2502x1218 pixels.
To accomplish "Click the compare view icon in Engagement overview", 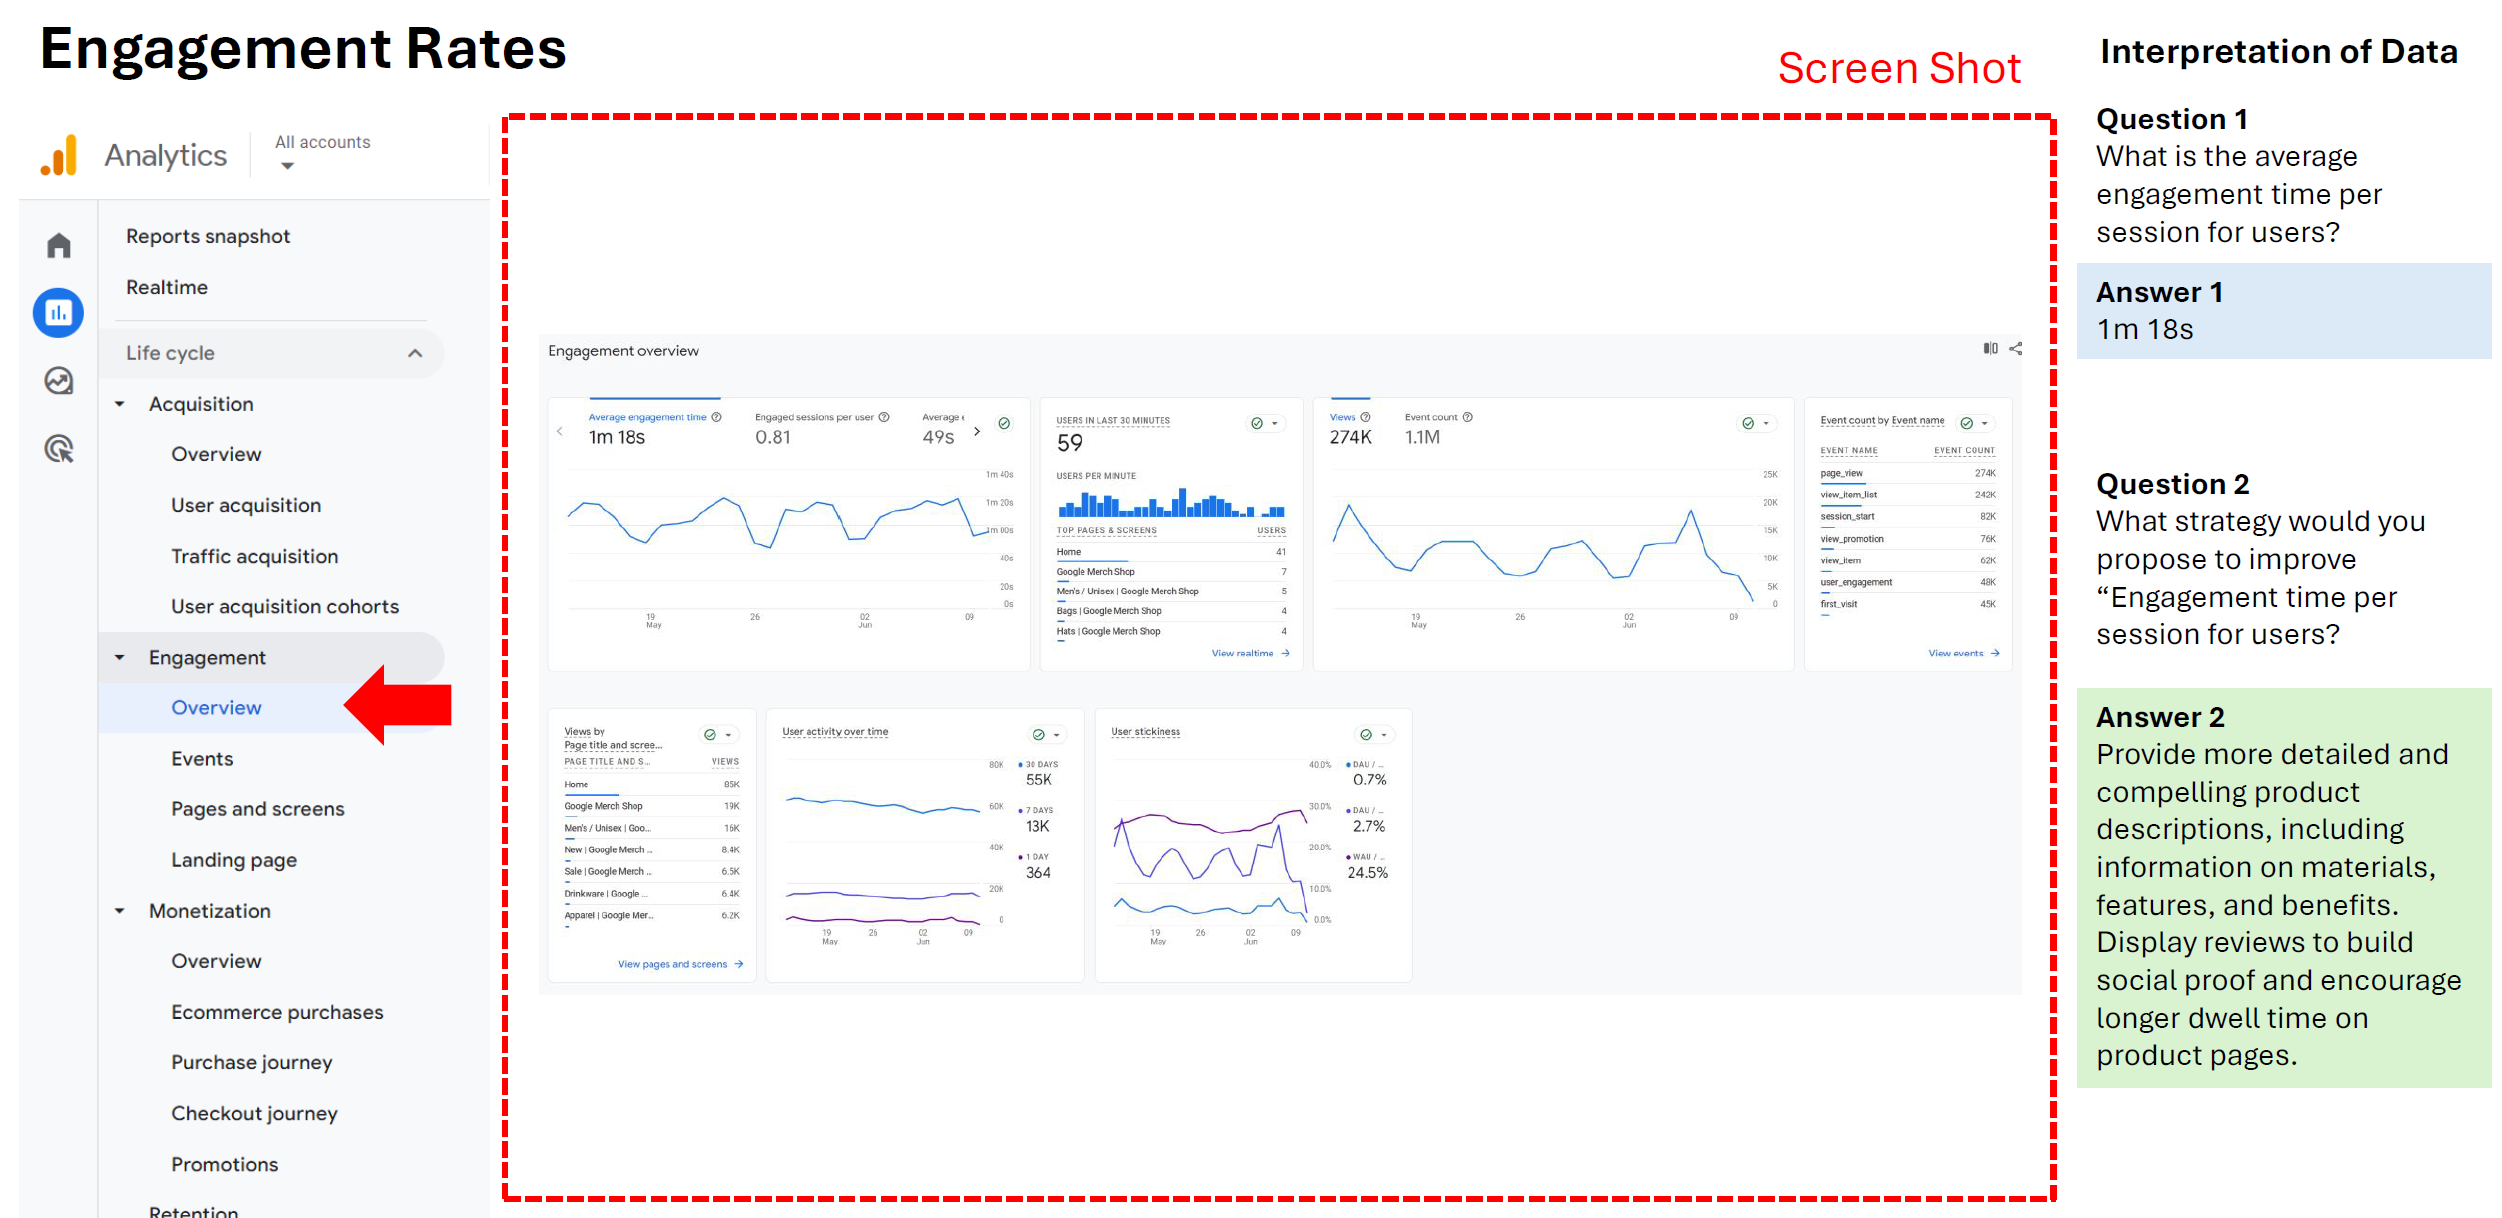I will click(1990, 349).
